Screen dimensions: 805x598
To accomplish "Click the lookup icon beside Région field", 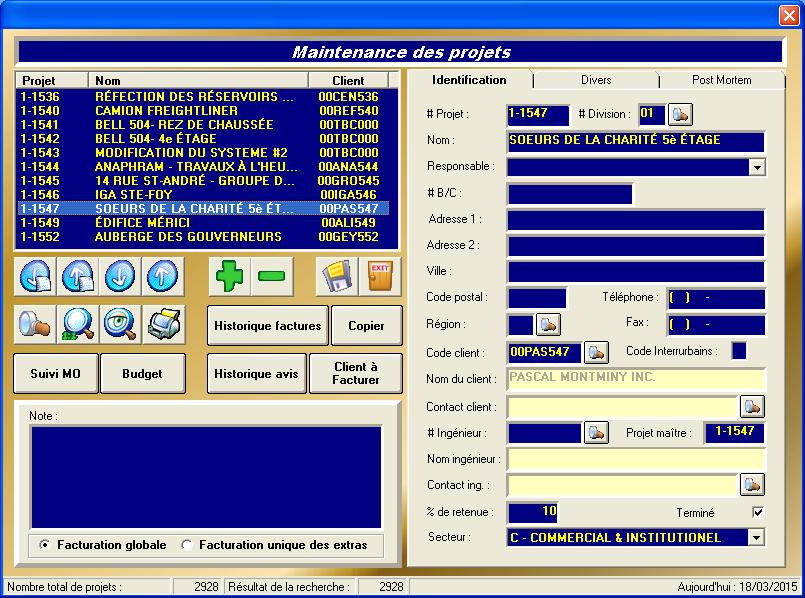I will point(548,324).
